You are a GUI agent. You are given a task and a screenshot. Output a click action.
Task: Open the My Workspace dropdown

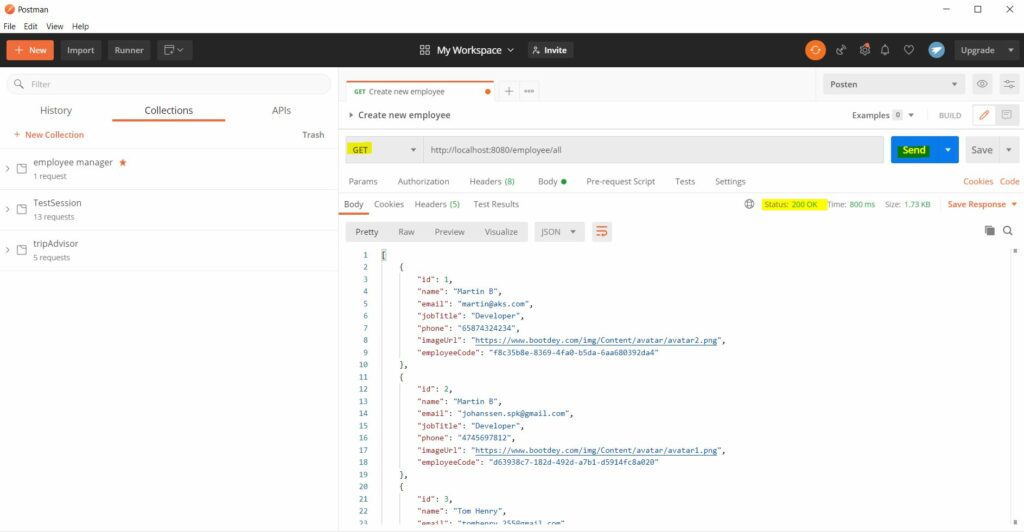point(475,50)
